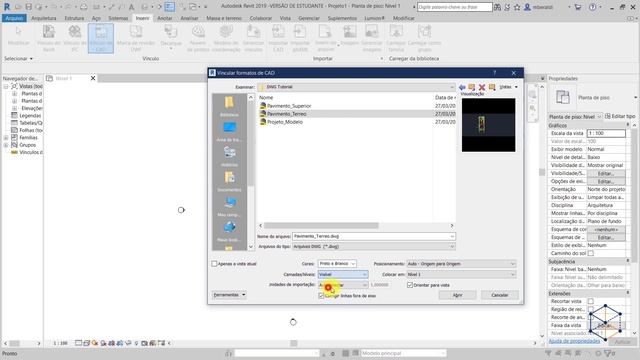Open the Posicionamento dropdown

(x=461, y=264)
